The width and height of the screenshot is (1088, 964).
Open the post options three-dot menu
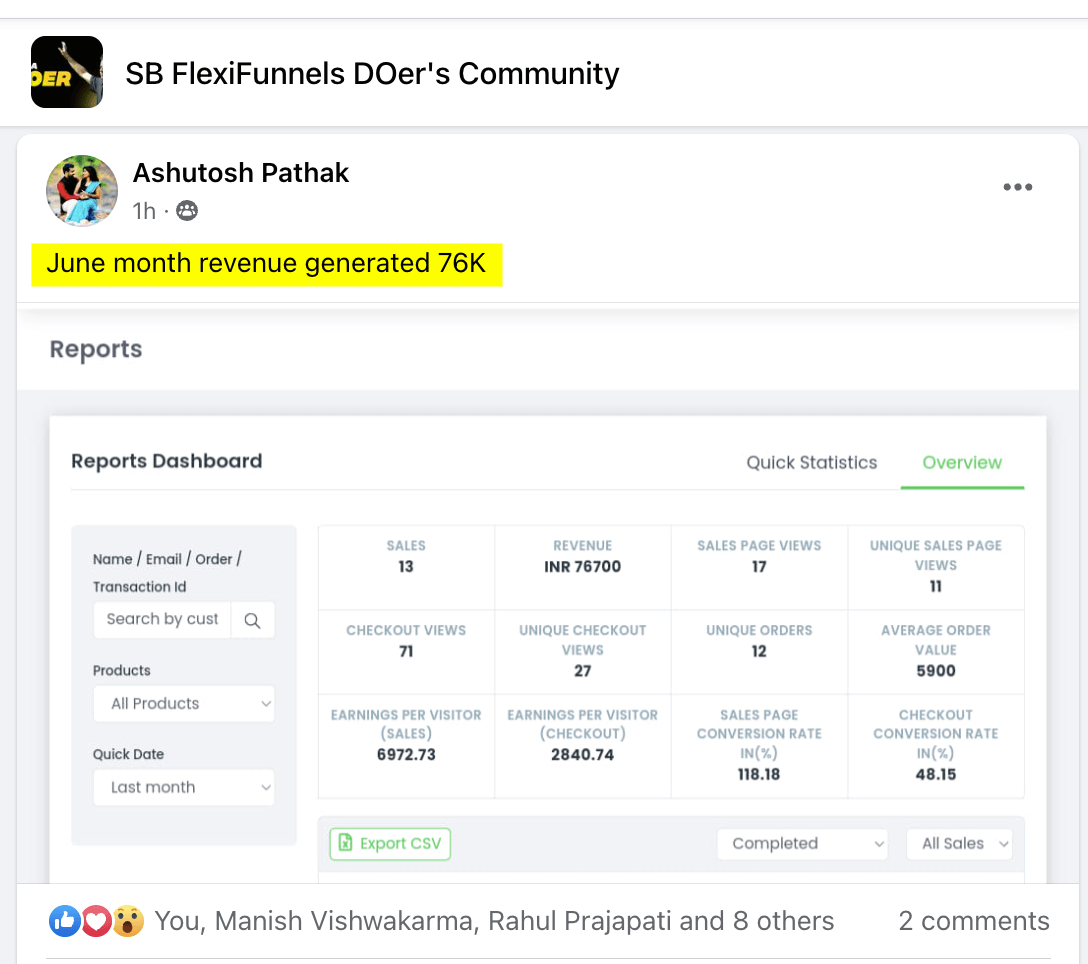(x=1017, y=187)
